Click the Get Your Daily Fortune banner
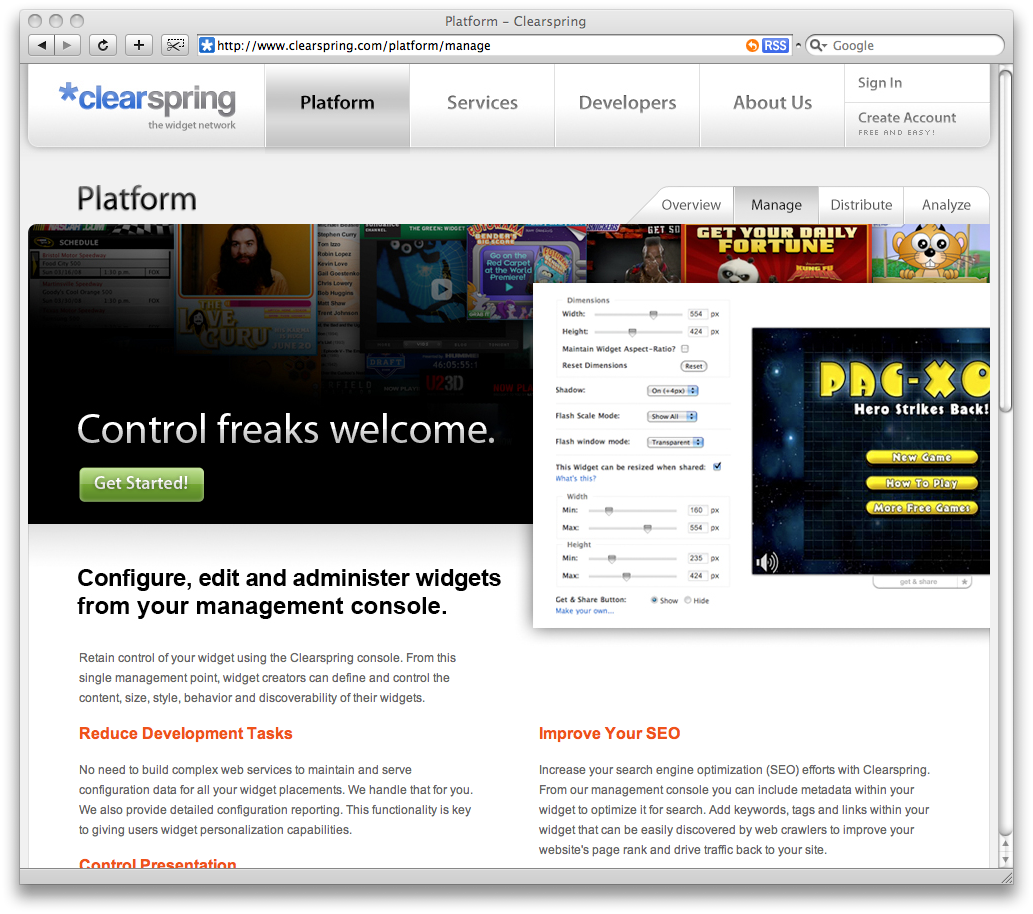Viewport: 1033px width, 914px height. pos(777,254)
